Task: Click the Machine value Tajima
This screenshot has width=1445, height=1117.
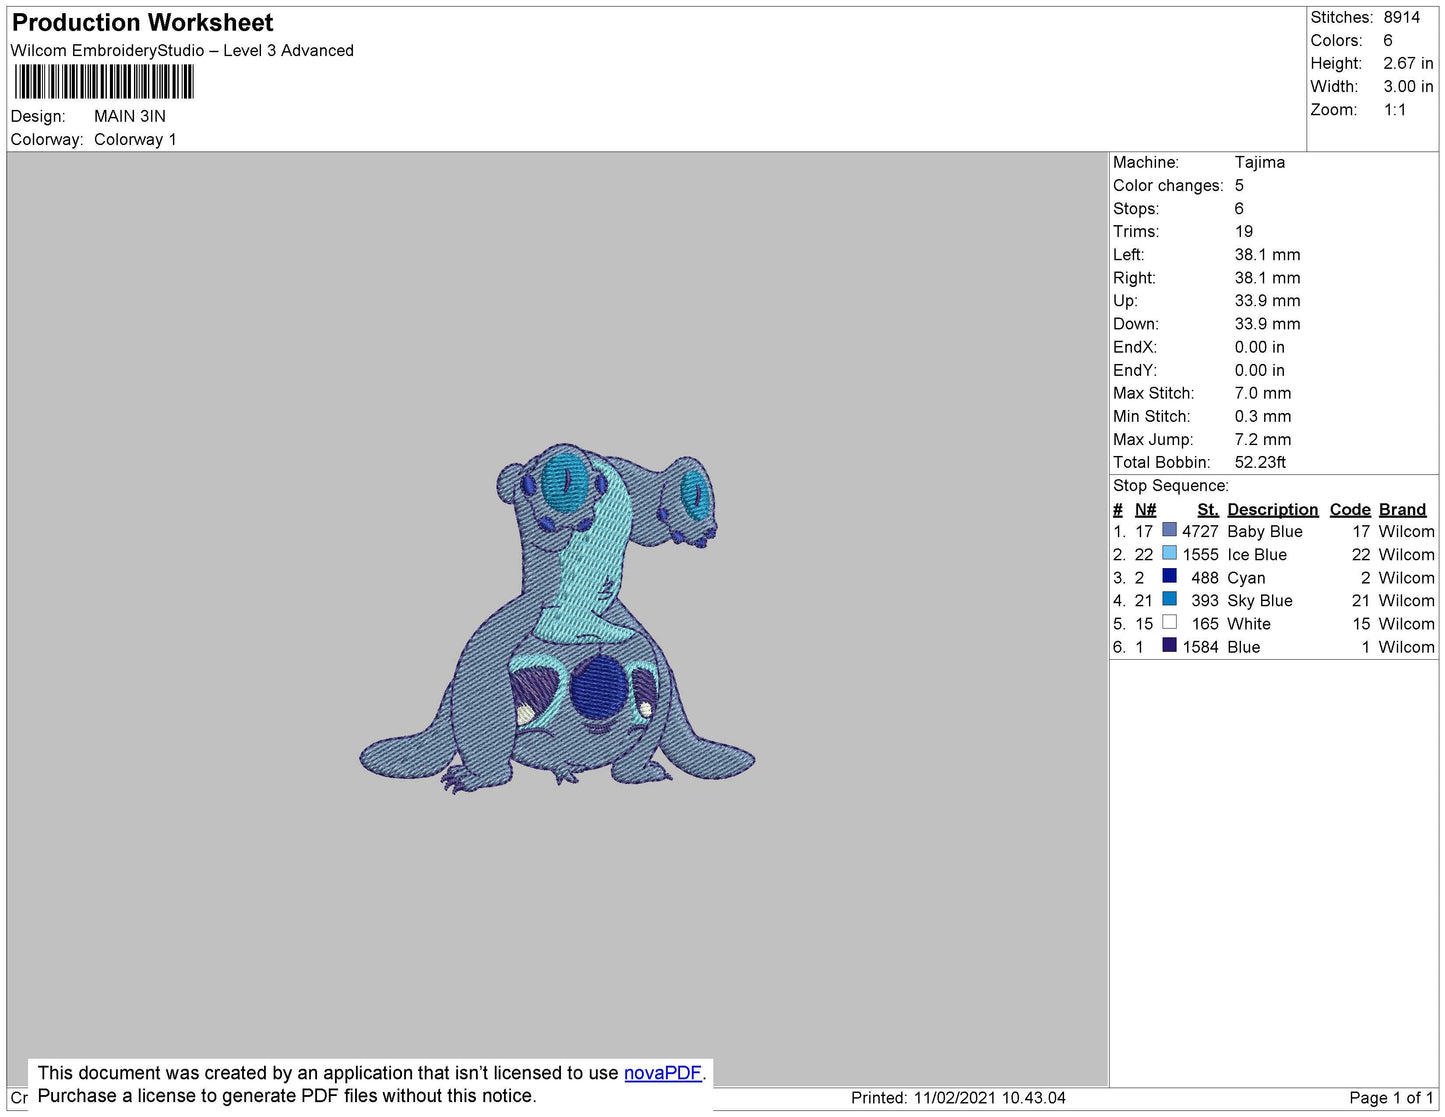Action: click(x=1259, y=162)
